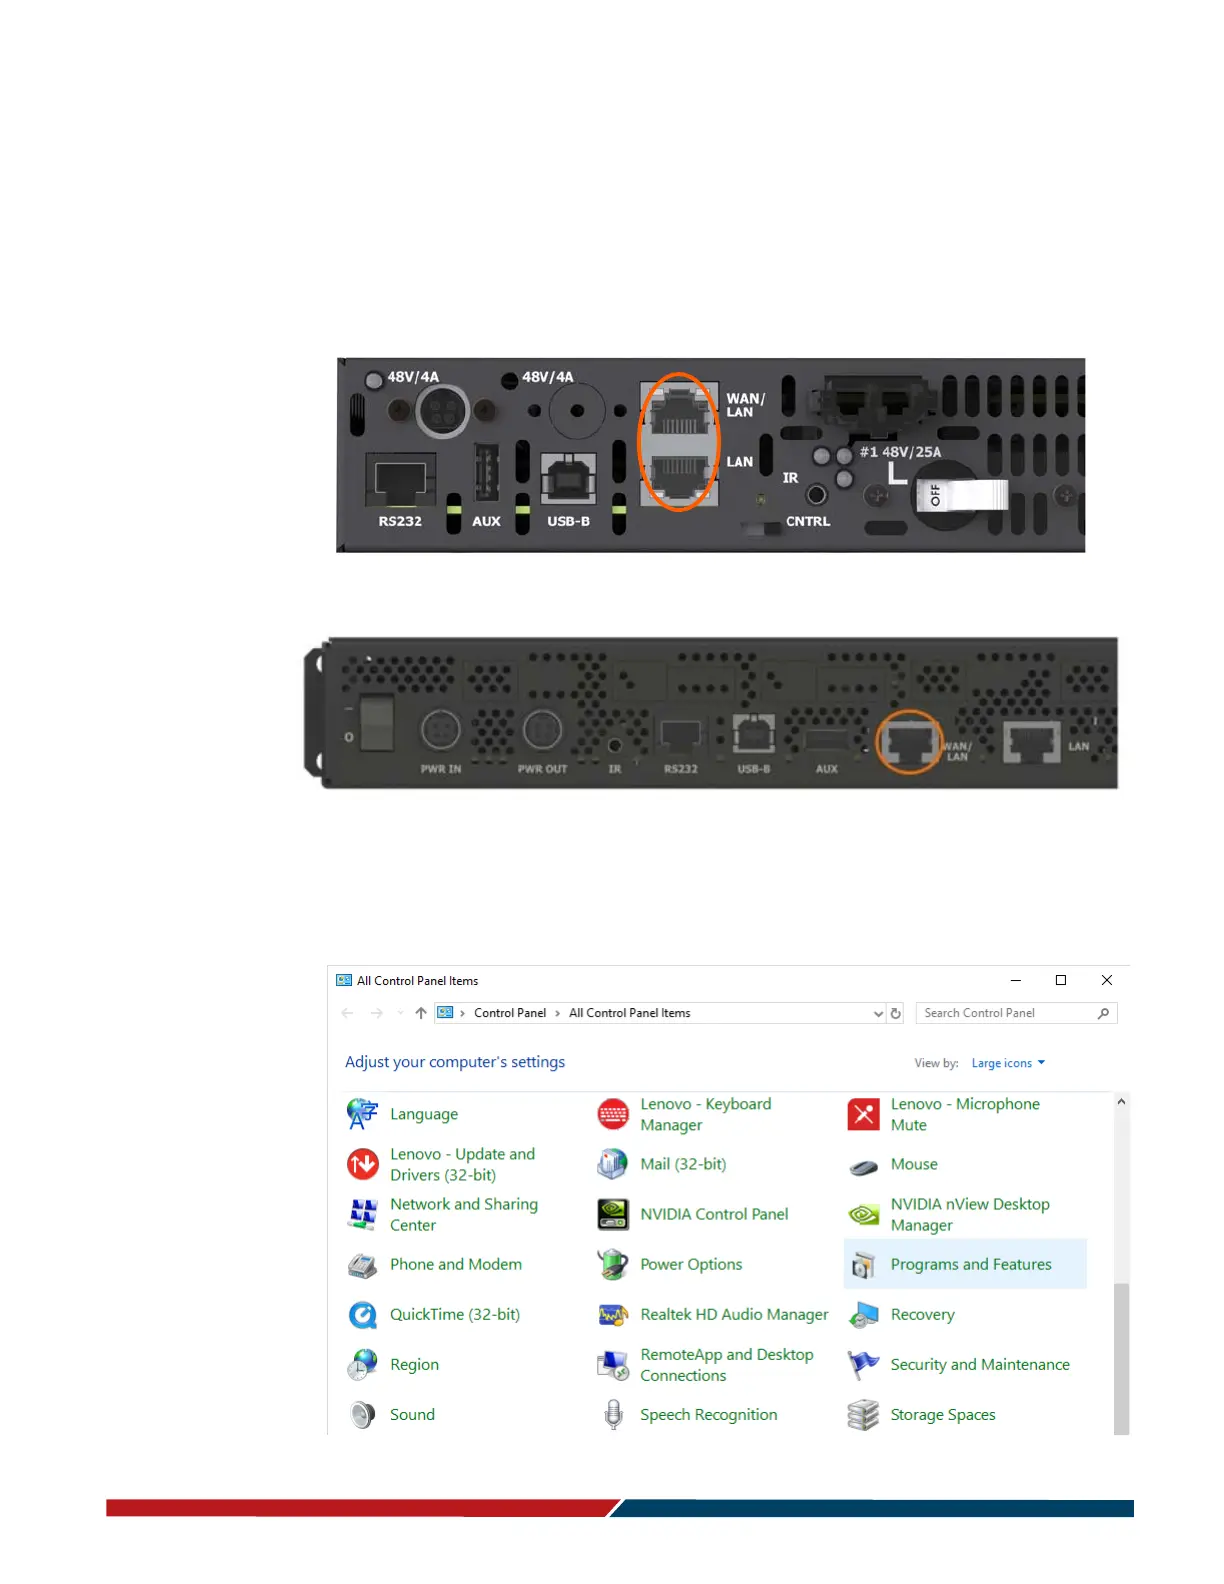This screenshot has width=1224, height=1584.
Task: Open NVIDIA nView Desktop Manager icon
Action: pos(863,1214)
